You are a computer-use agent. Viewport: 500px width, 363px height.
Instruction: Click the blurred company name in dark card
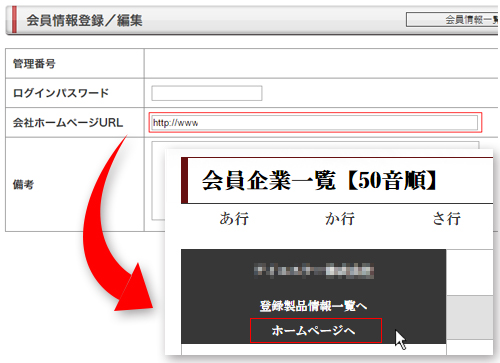point(314,271)
